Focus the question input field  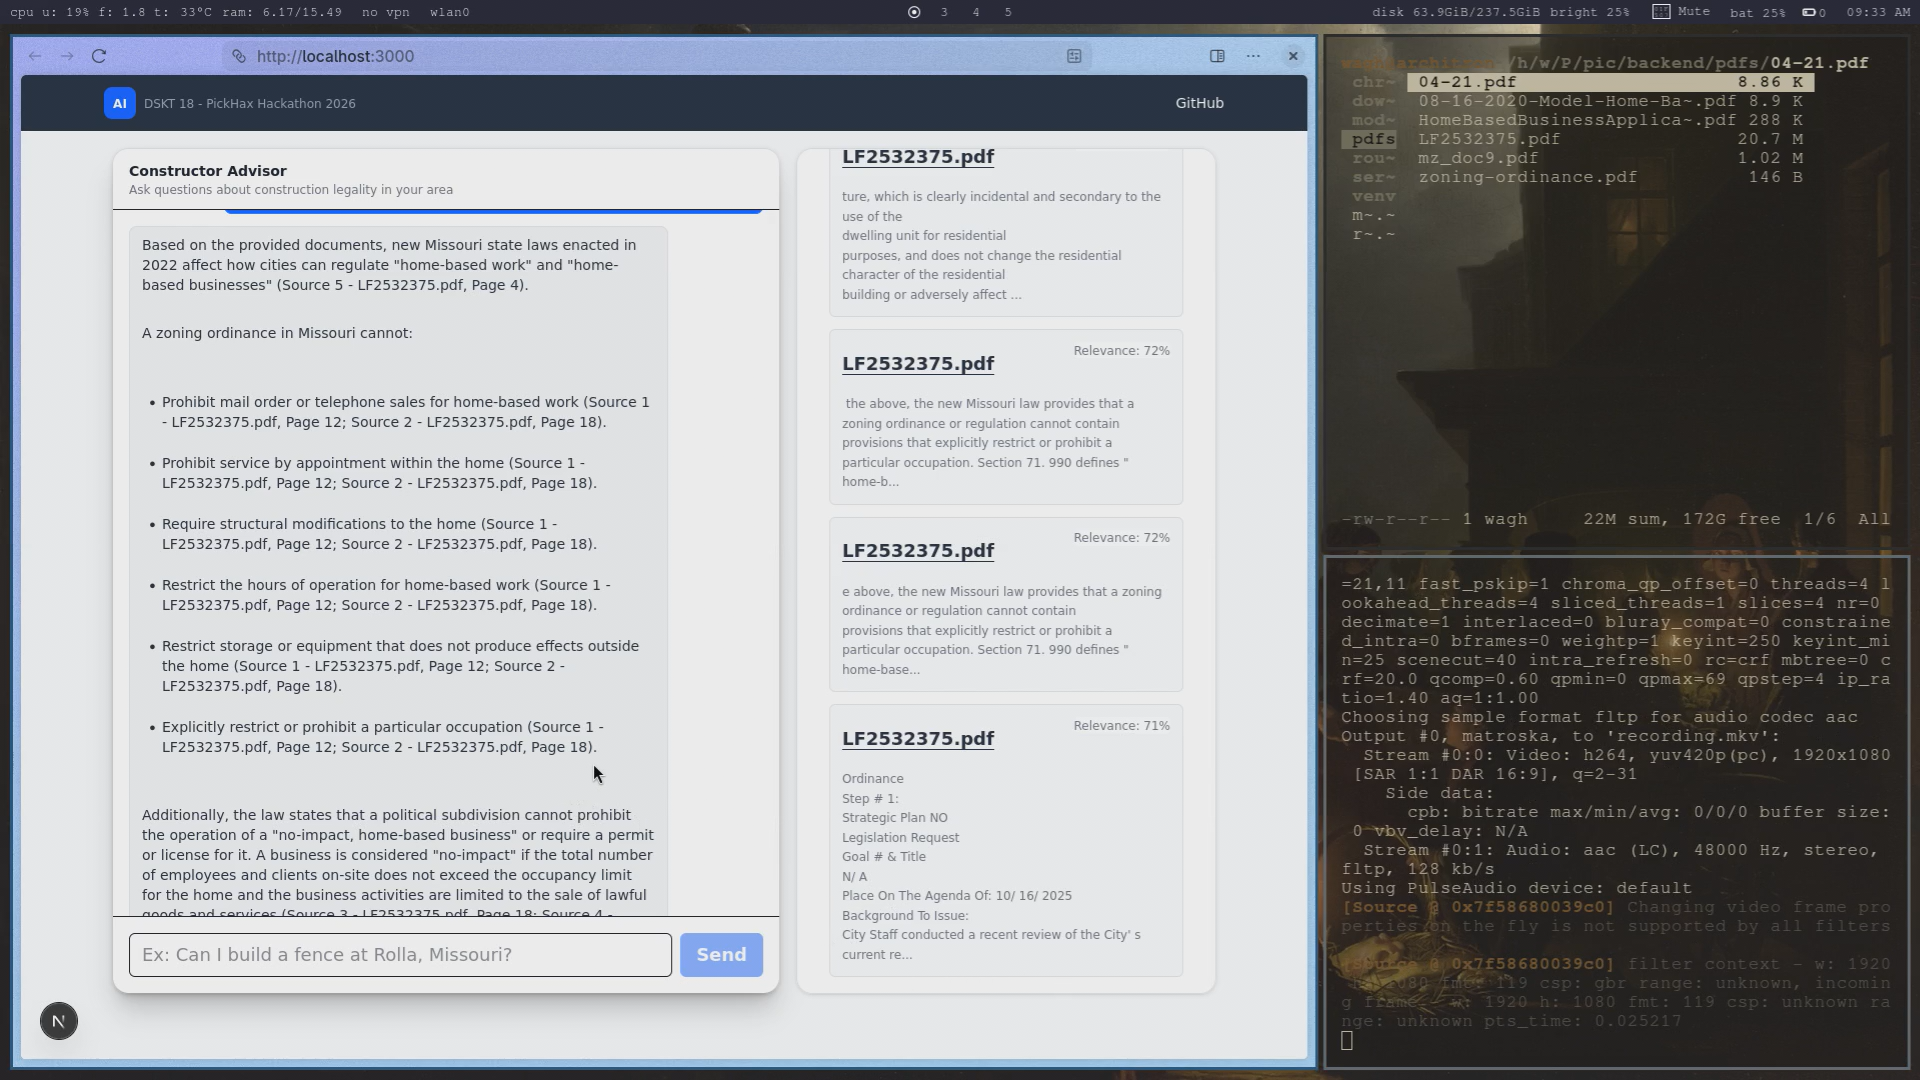click(400, 955)
